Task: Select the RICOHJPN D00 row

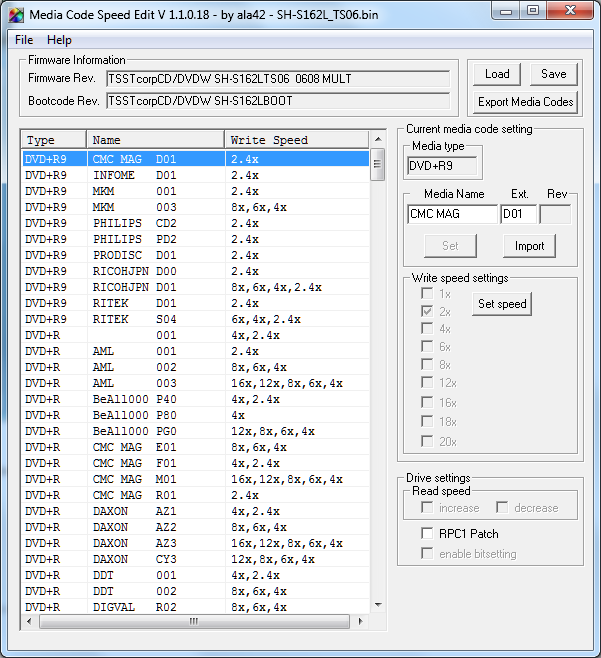Action: (196, 271)
